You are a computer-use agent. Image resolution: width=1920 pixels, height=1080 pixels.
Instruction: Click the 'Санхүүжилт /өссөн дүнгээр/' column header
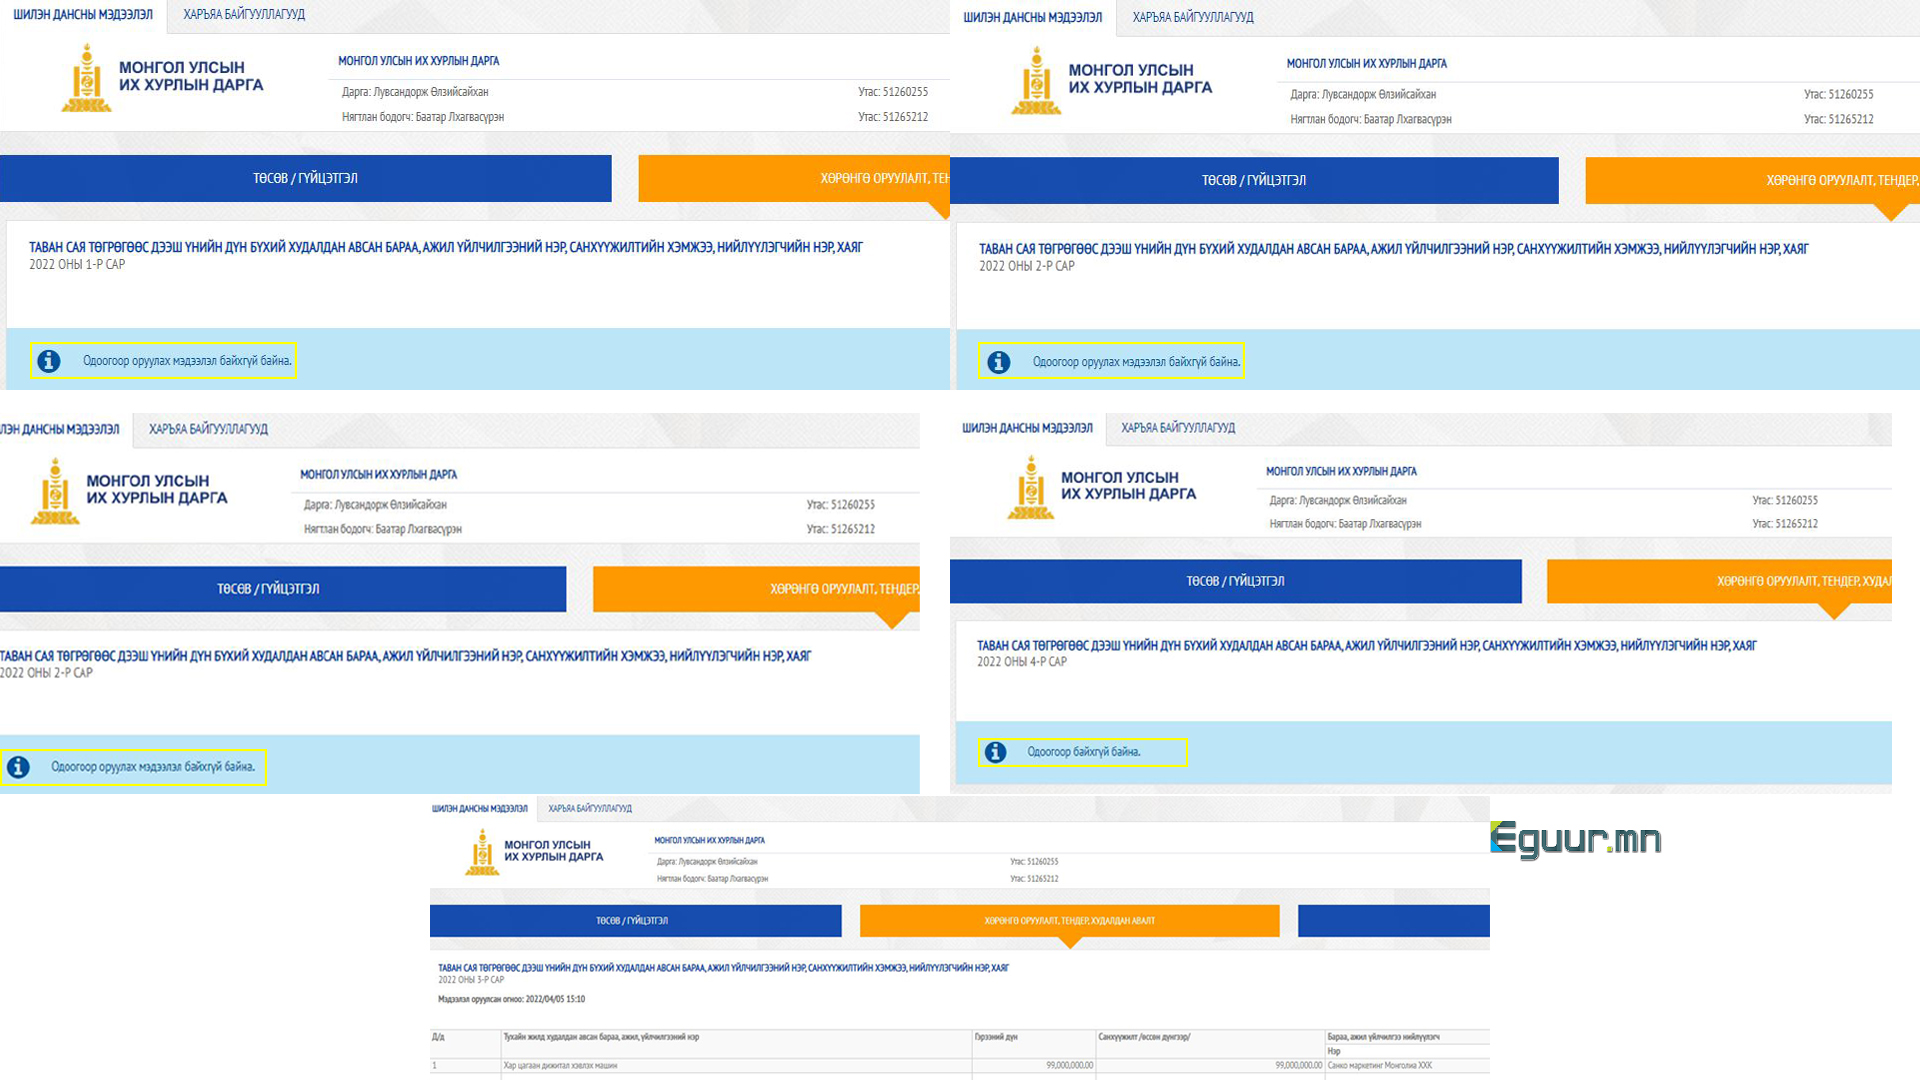1144,1037
